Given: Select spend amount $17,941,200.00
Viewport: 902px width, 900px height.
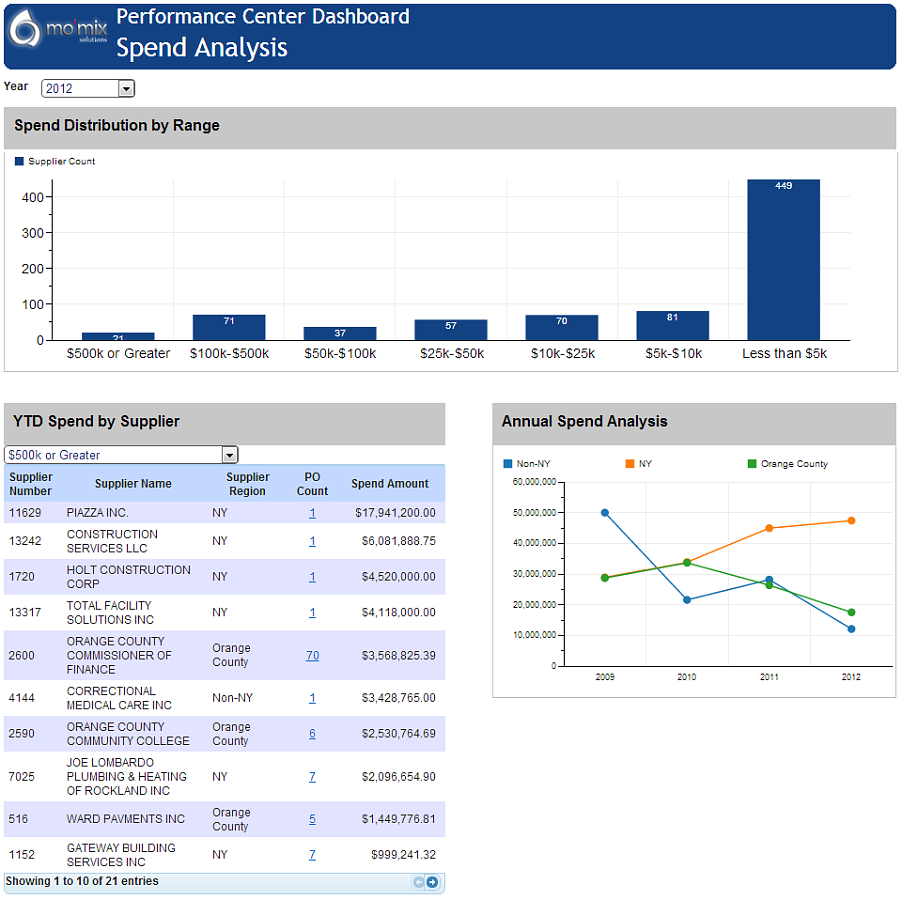Looking at the screenshot, I should pos(395,513).
